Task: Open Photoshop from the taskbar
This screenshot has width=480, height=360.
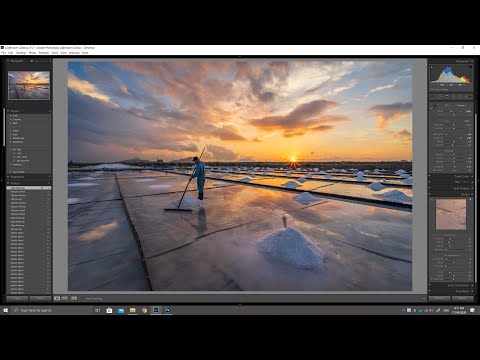Action: click(x=168, y=310)
